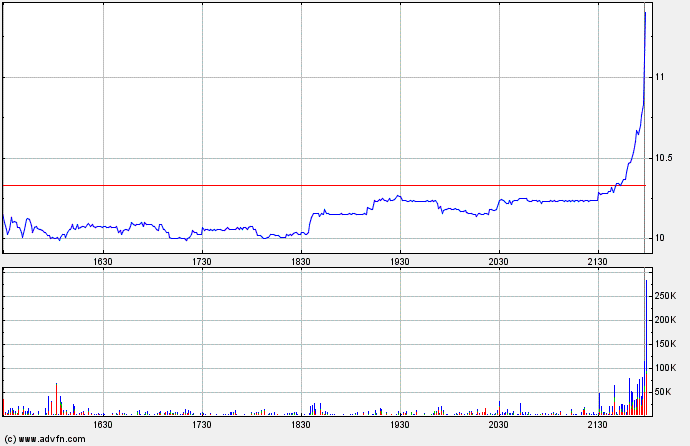Click the 2030 time label under the price chart
This screenshot has width=690, height=446.
pos(499,261)
